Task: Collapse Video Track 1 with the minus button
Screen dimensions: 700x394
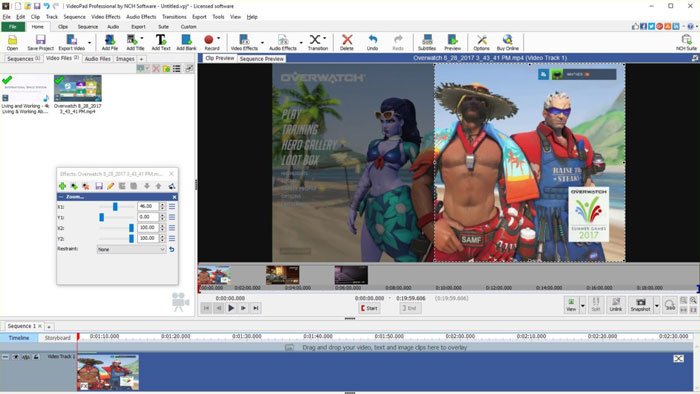Action: [5, 357]
